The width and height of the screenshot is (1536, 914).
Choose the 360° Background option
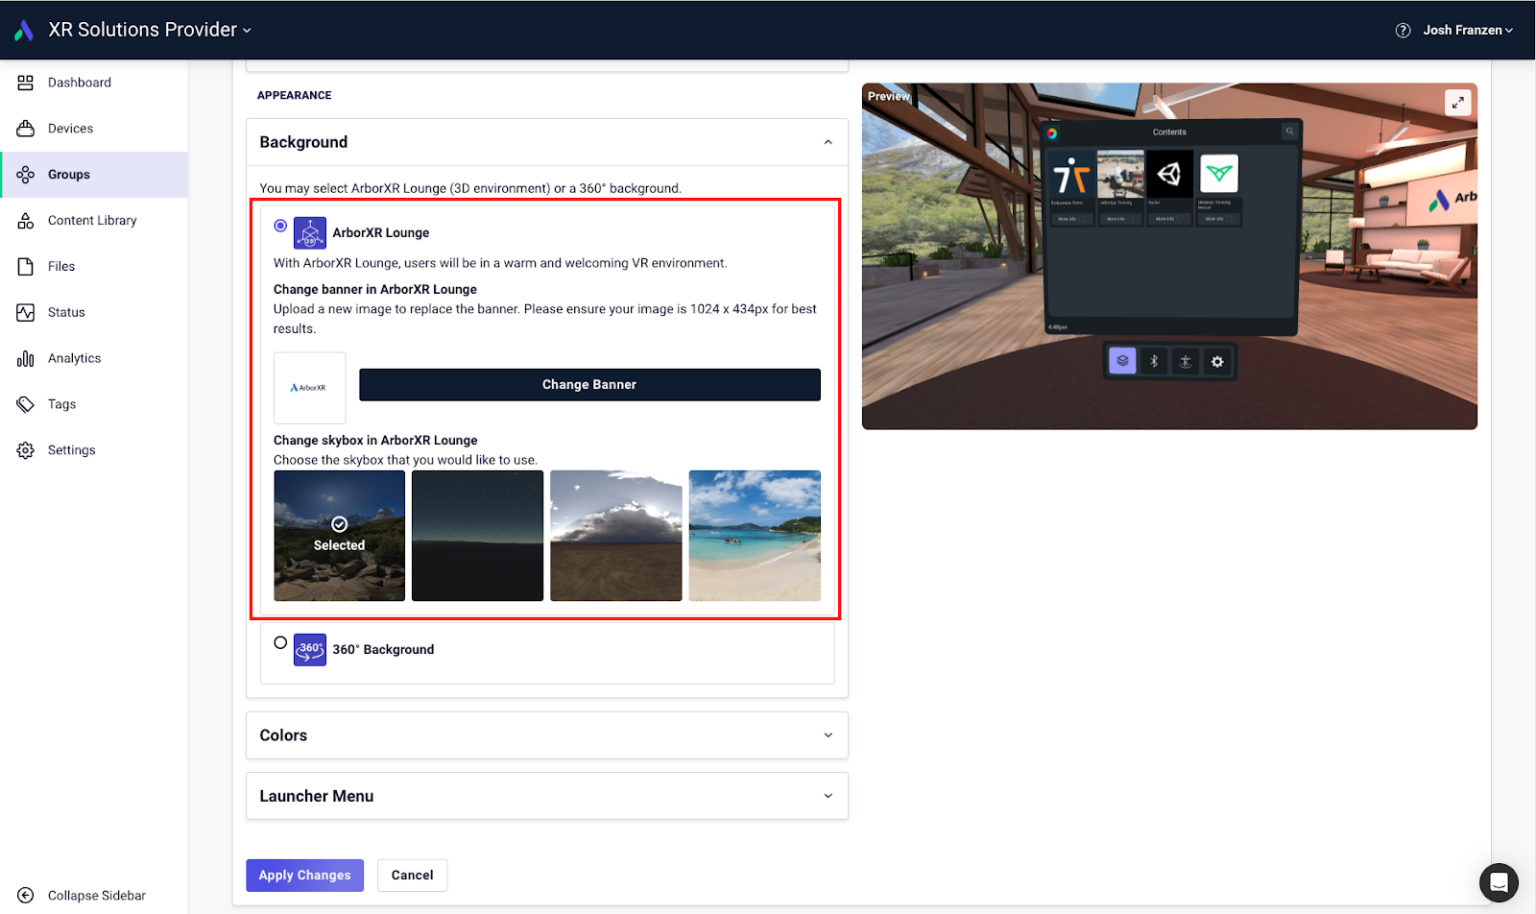click(x=281, y=644)
